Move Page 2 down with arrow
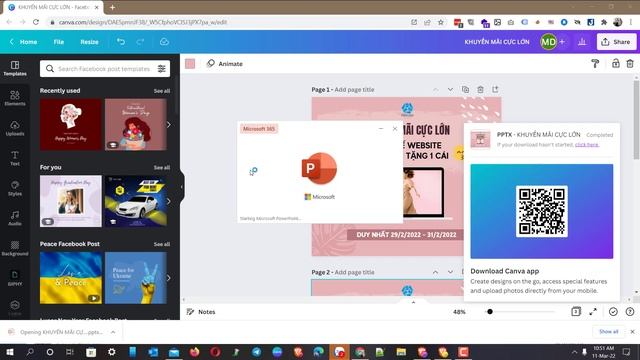 point(450,272)
